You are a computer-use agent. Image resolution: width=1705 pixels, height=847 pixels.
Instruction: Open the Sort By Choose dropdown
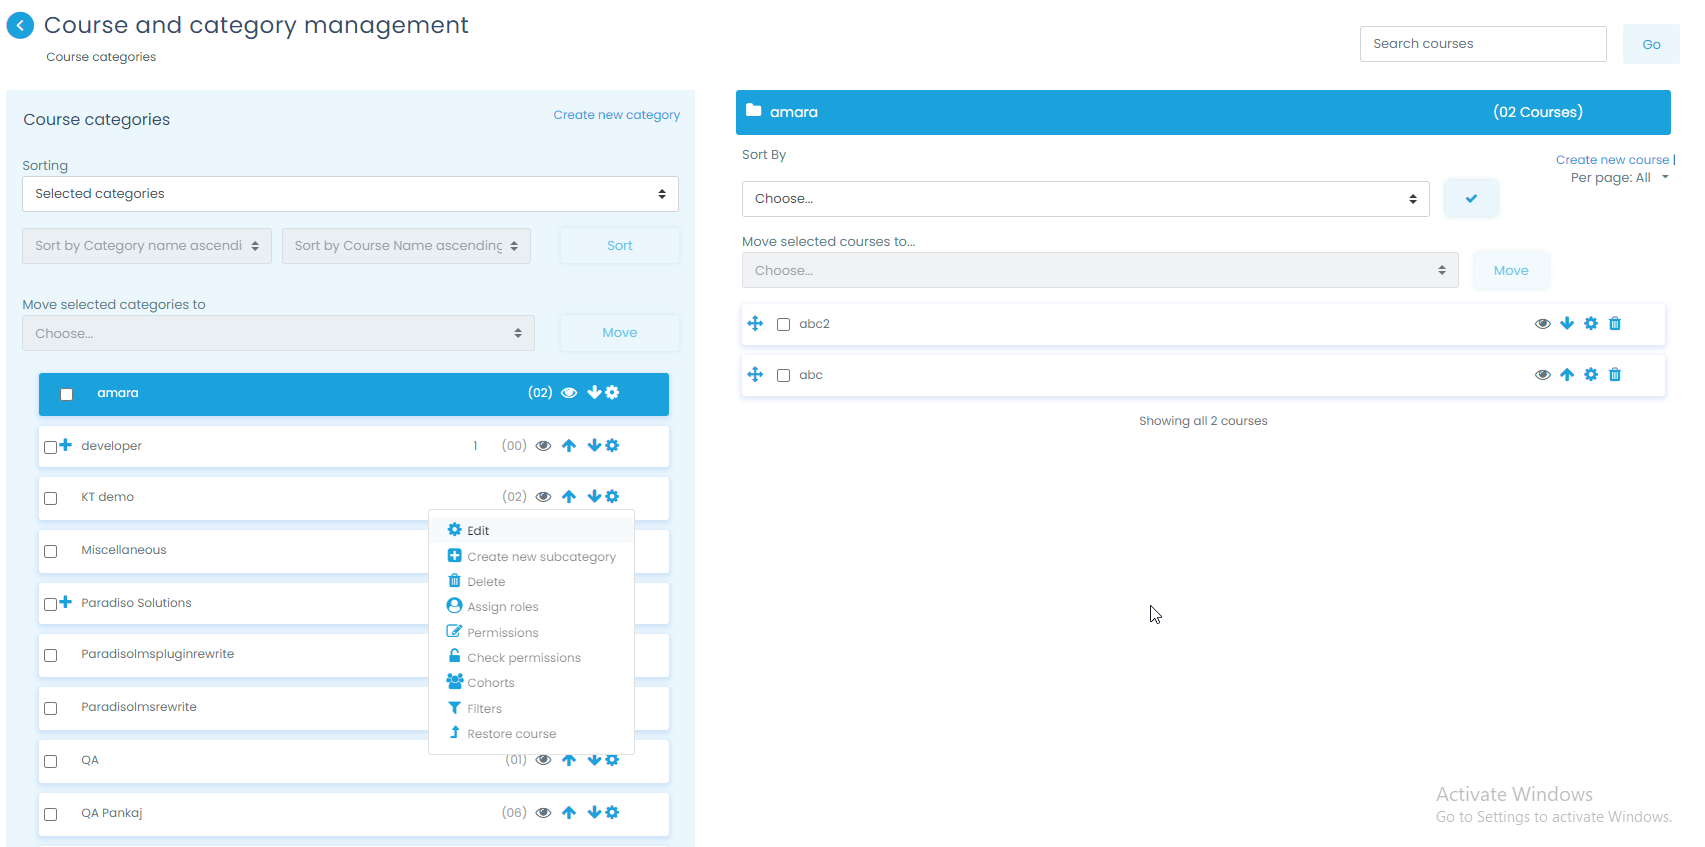tap(1085, 199)
